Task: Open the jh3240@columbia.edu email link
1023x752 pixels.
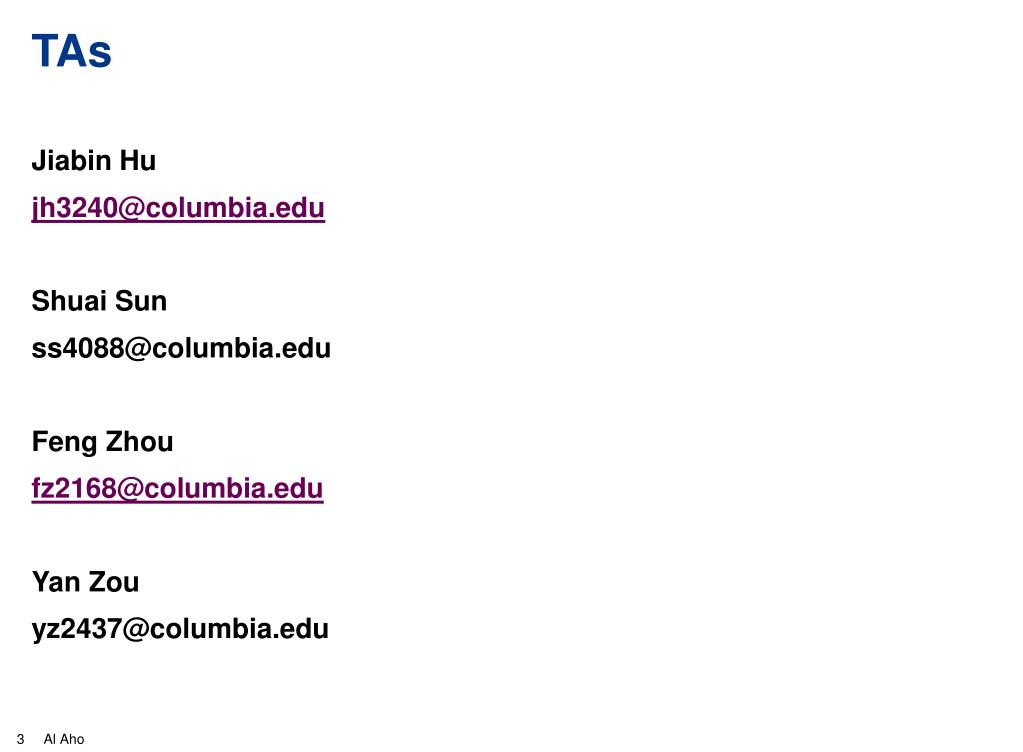Action: click(178, 208)
